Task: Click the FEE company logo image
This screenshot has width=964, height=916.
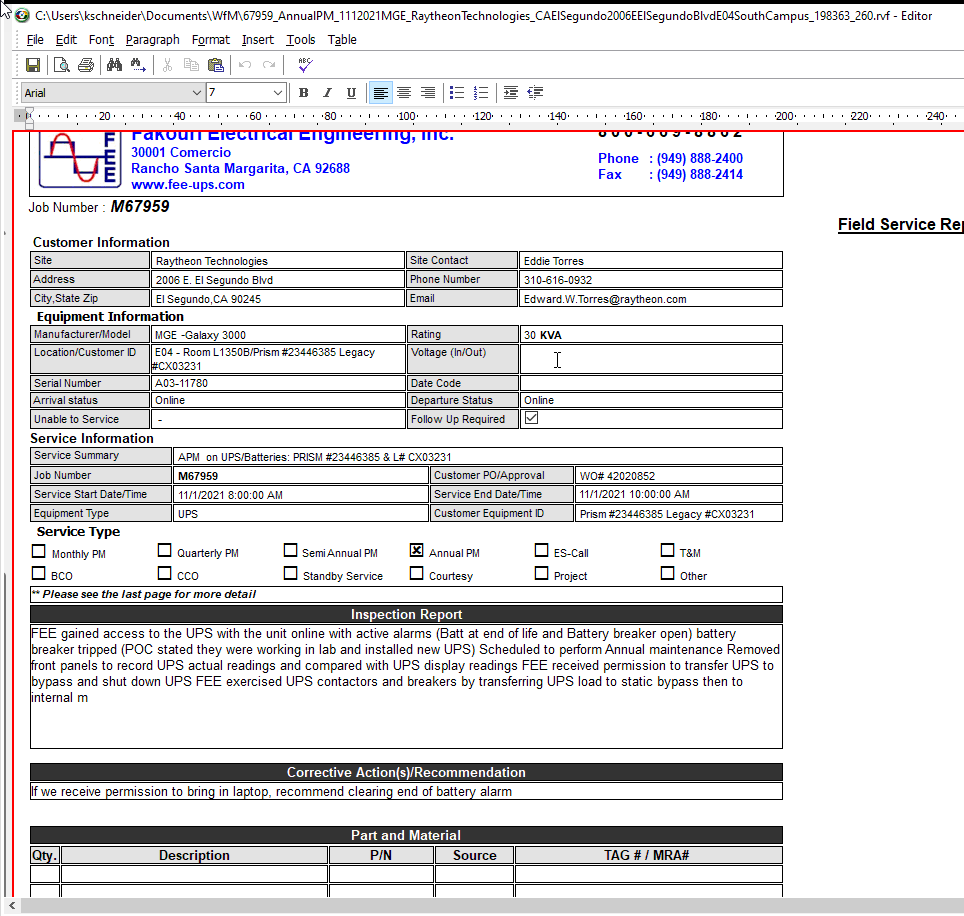Action: pyautogui.click(x=78, y=159)
